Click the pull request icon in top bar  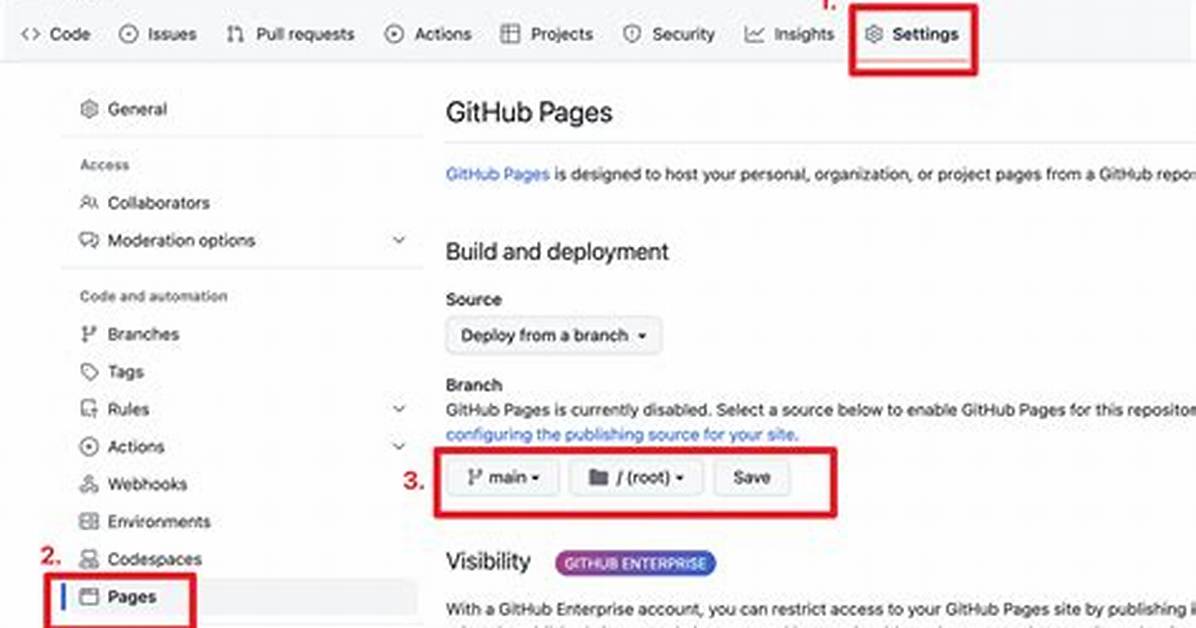(x=236, y=34)
